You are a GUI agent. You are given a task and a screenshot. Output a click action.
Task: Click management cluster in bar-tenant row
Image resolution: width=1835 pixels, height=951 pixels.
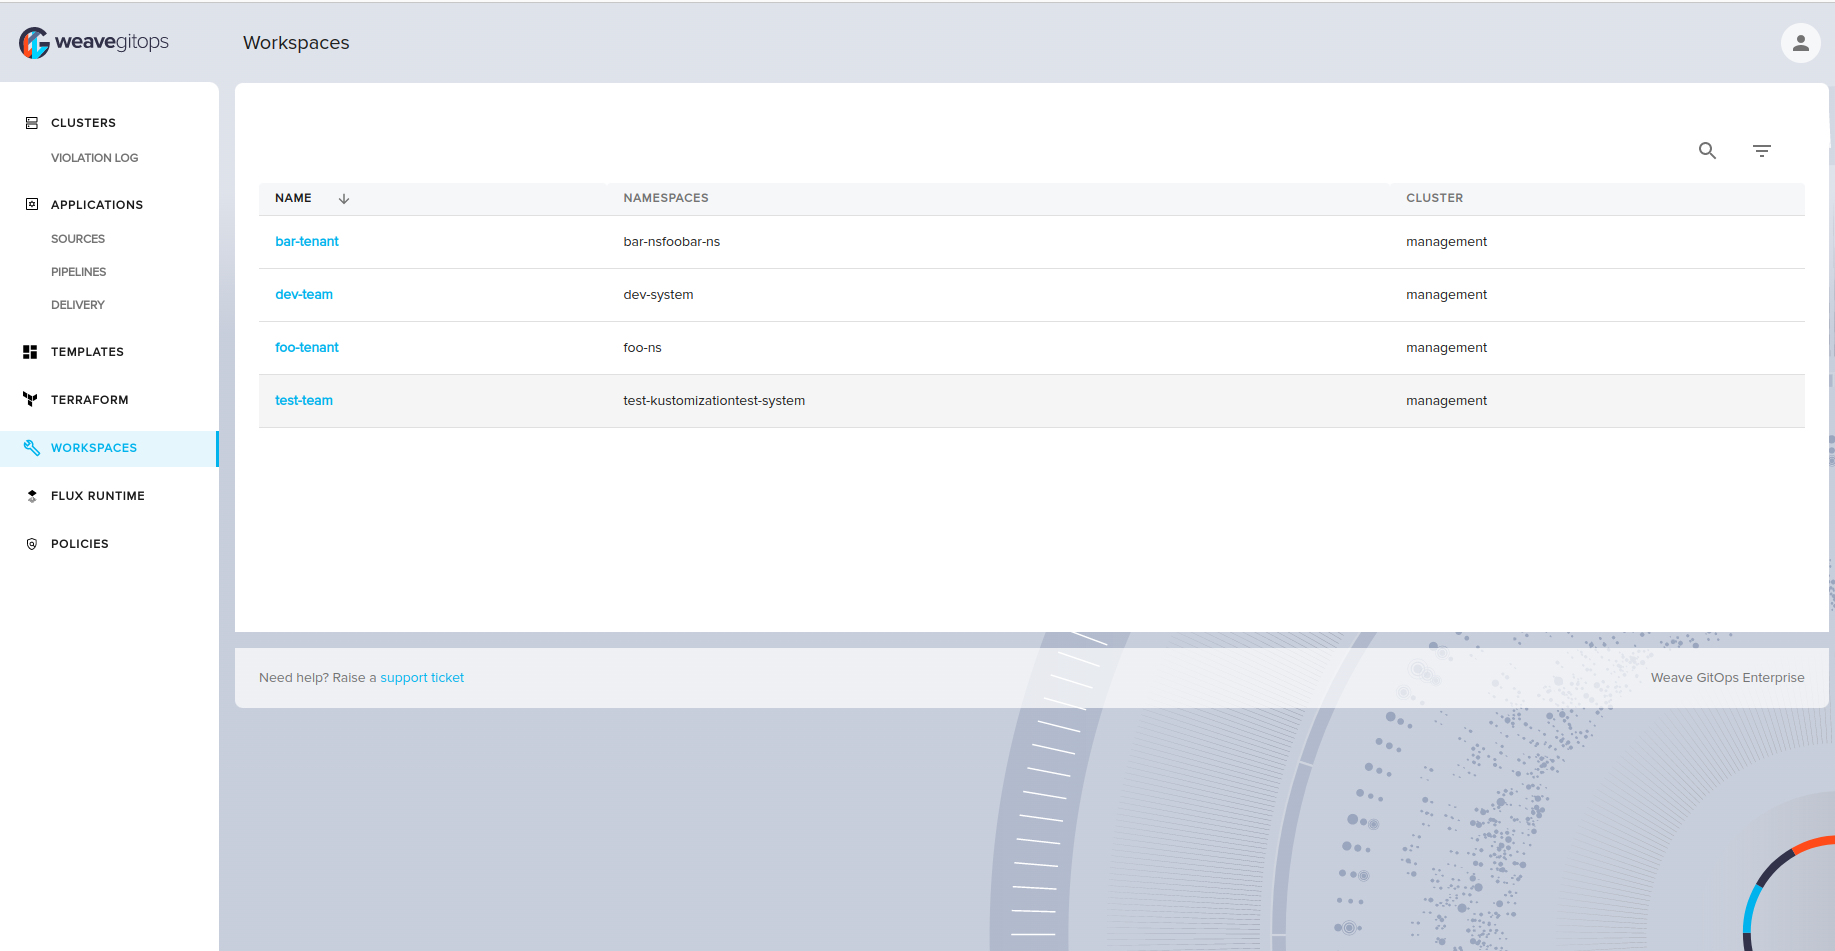tap(1446, 242)
